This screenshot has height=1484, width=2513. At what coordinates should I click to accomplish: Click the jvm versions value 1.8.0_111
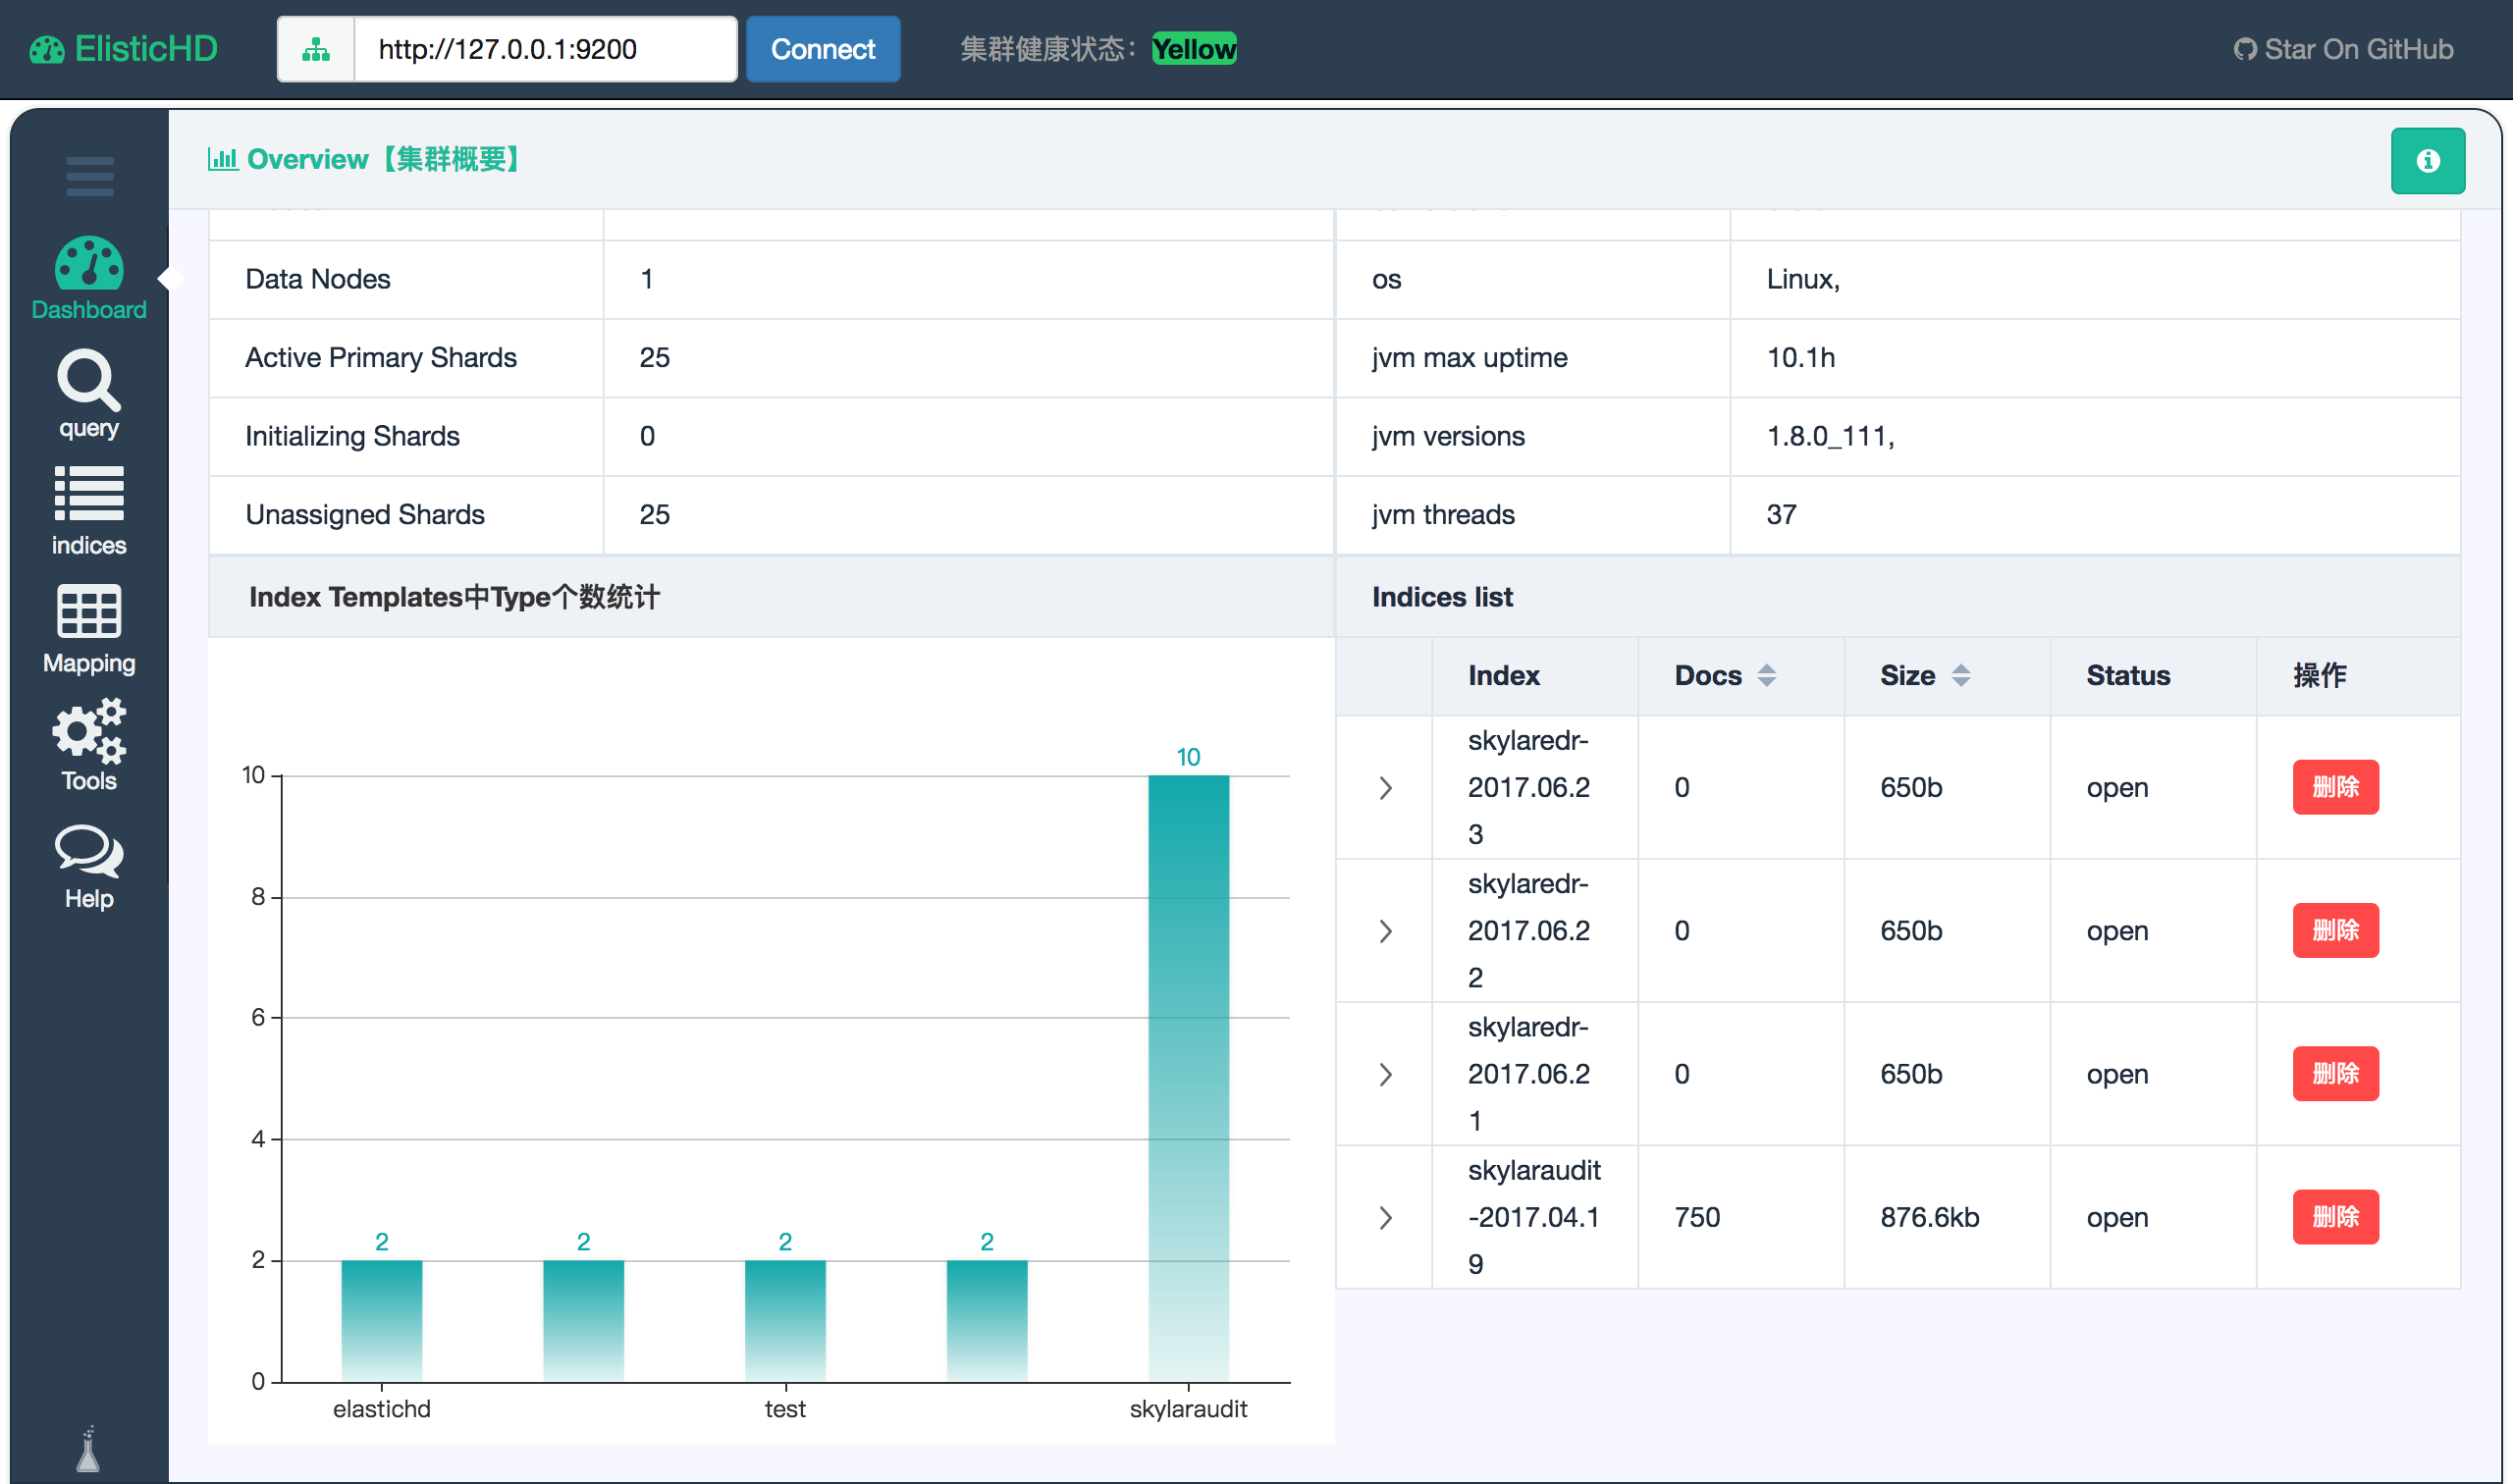(1830, 436)
